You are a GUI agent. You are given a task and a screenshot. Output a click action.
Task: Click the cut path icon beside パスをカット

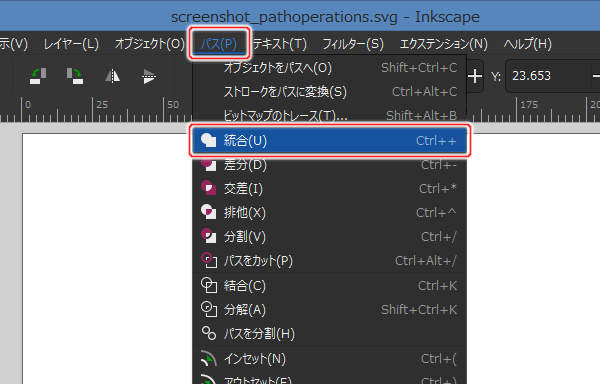pyautogui.click(x=209, y=260)
